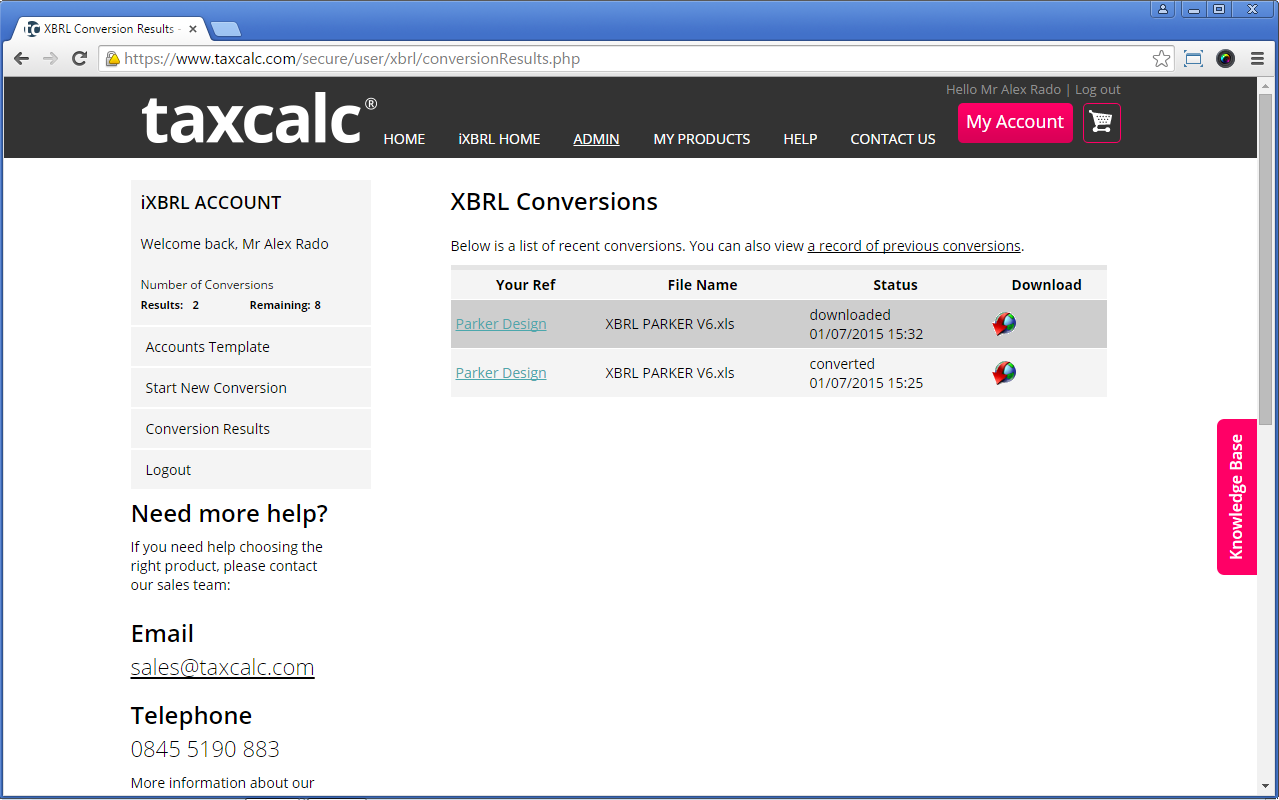Click the Your Ref column header
1279x800 pixels.
pos(526,285)
